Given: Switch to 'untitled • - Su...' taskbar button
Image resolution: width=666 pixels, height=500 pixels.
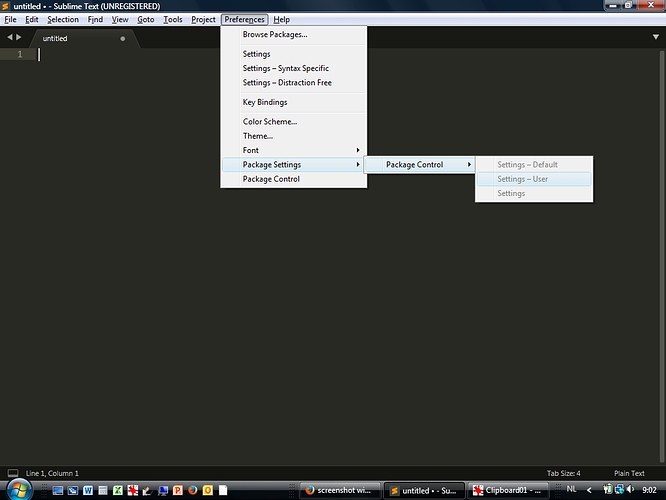Looking at the screenshot, I should (424, 491).
